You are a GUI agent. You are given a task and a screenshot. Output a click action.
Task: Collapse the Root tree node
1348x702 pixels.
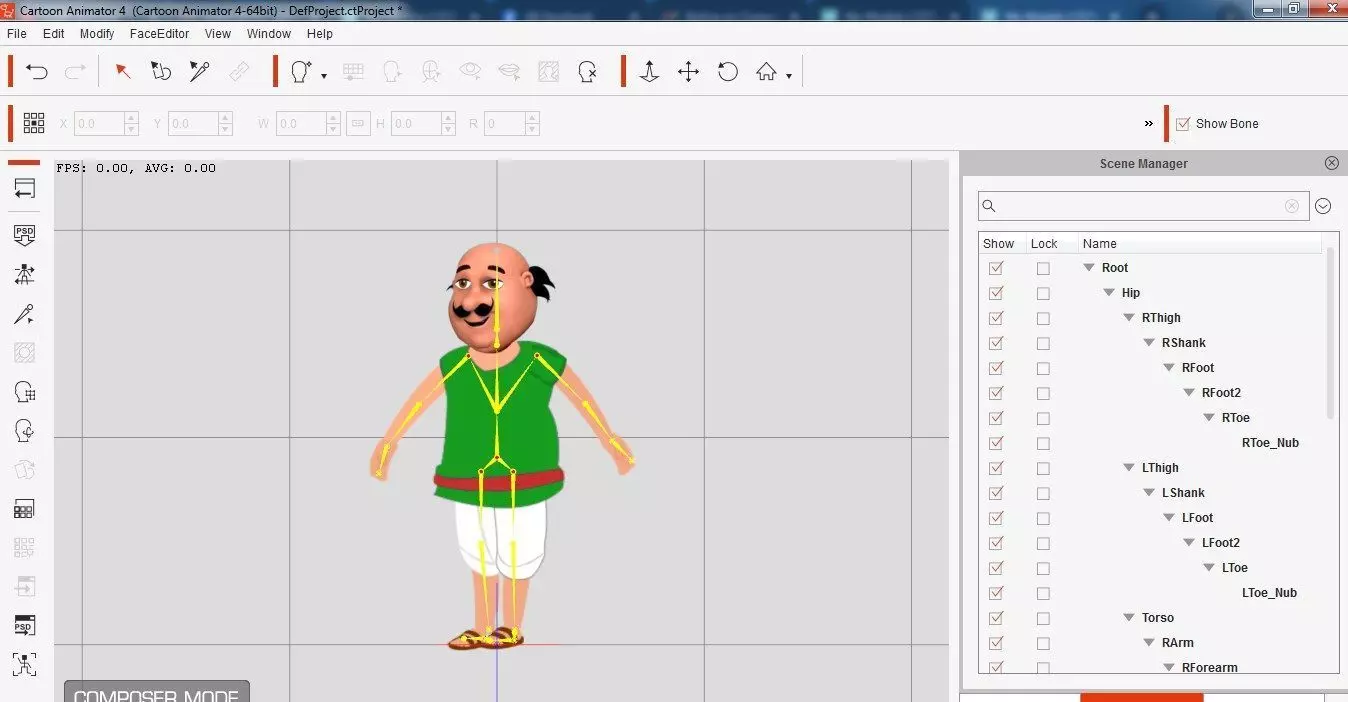pos(1089,268)
